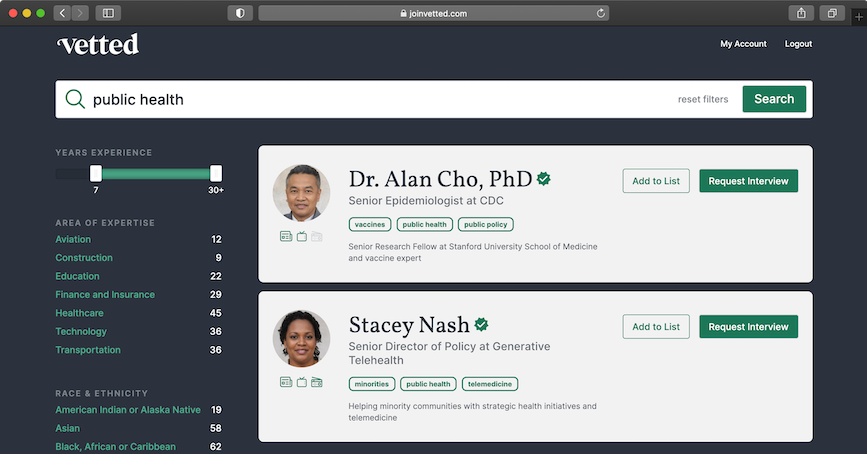Screen dimensions: 867x454
Task: Click the TV icon under Alan Cho's photo
Action: 301,237
